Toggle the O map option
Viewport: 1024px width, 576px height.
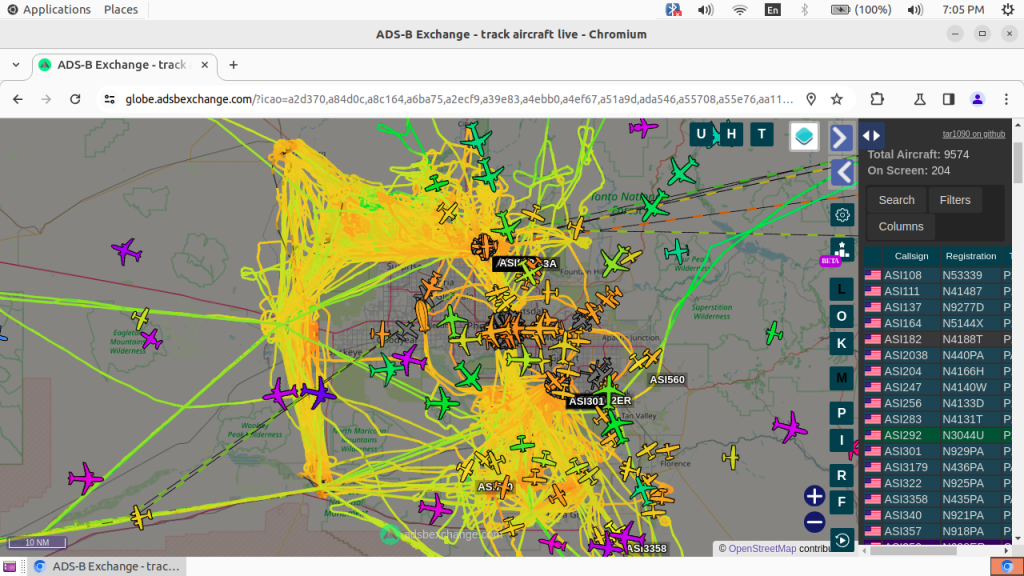(841, 317)
